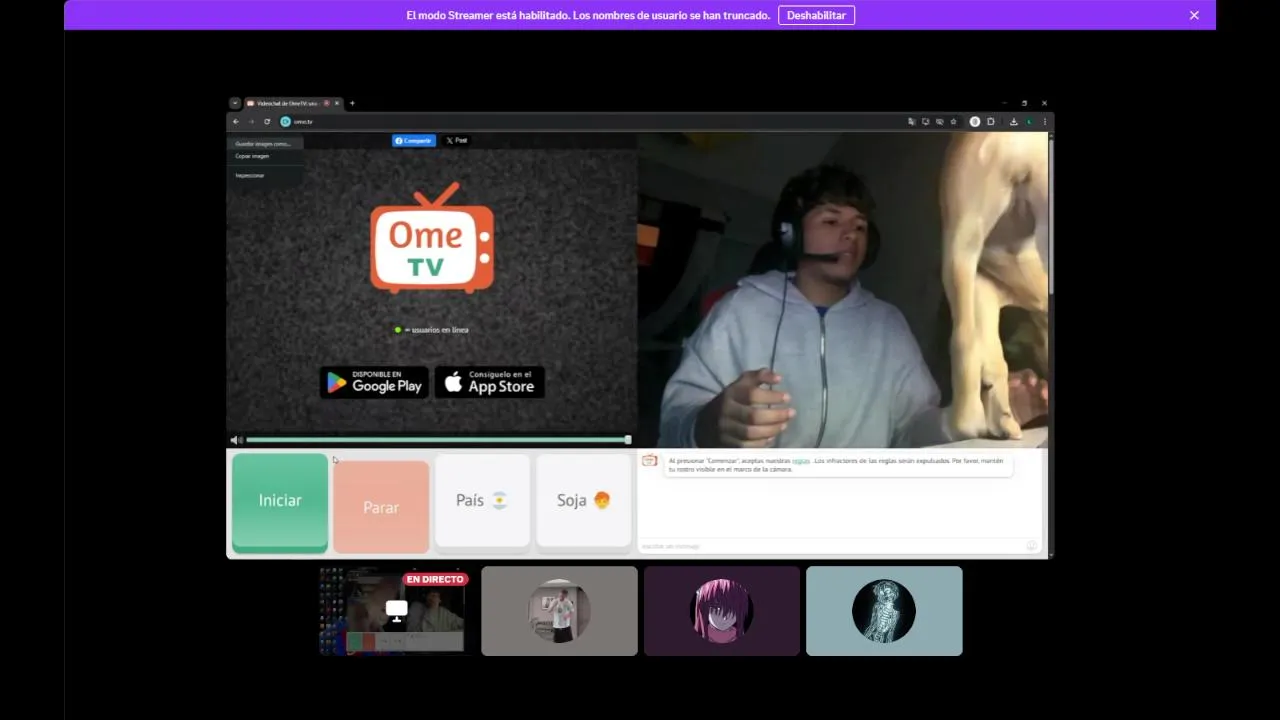This screenshot has width=1280, height=720.
Task: Click the page vertical scrollbar in browser
Action: 1050,215
